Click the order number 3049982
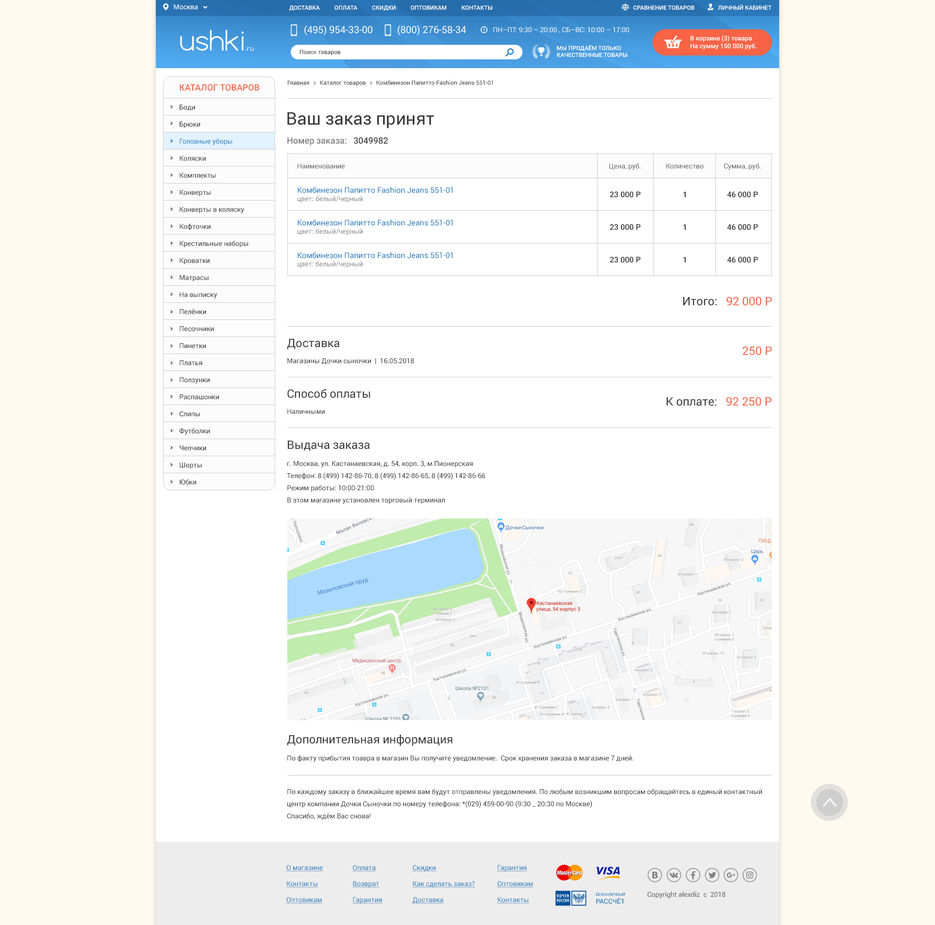The image size is (935, 925). [370, 141]
